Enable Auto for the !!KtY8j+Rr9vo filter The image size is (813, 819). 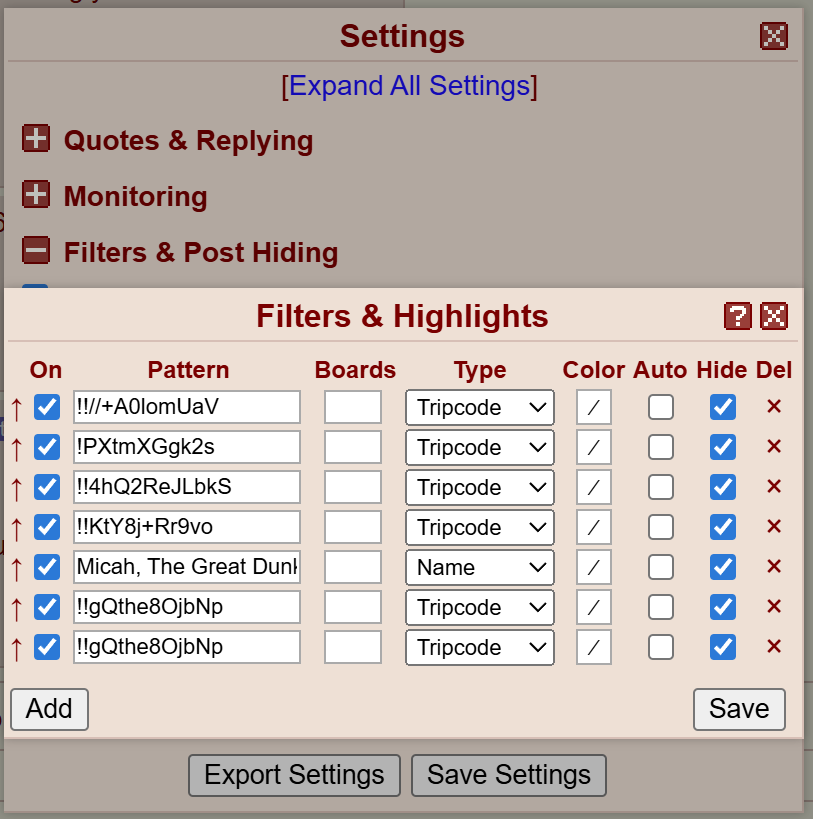pos(661,527)
